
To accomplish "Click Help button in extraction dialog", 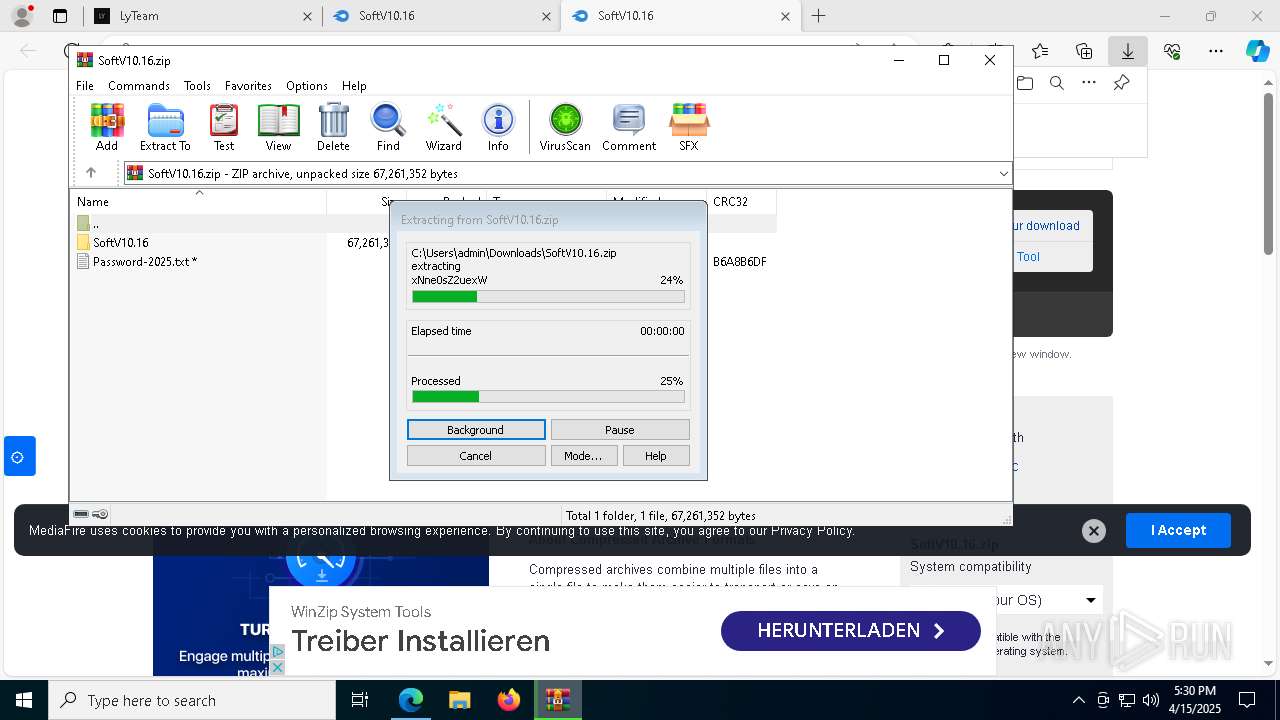I will [656, 456].
